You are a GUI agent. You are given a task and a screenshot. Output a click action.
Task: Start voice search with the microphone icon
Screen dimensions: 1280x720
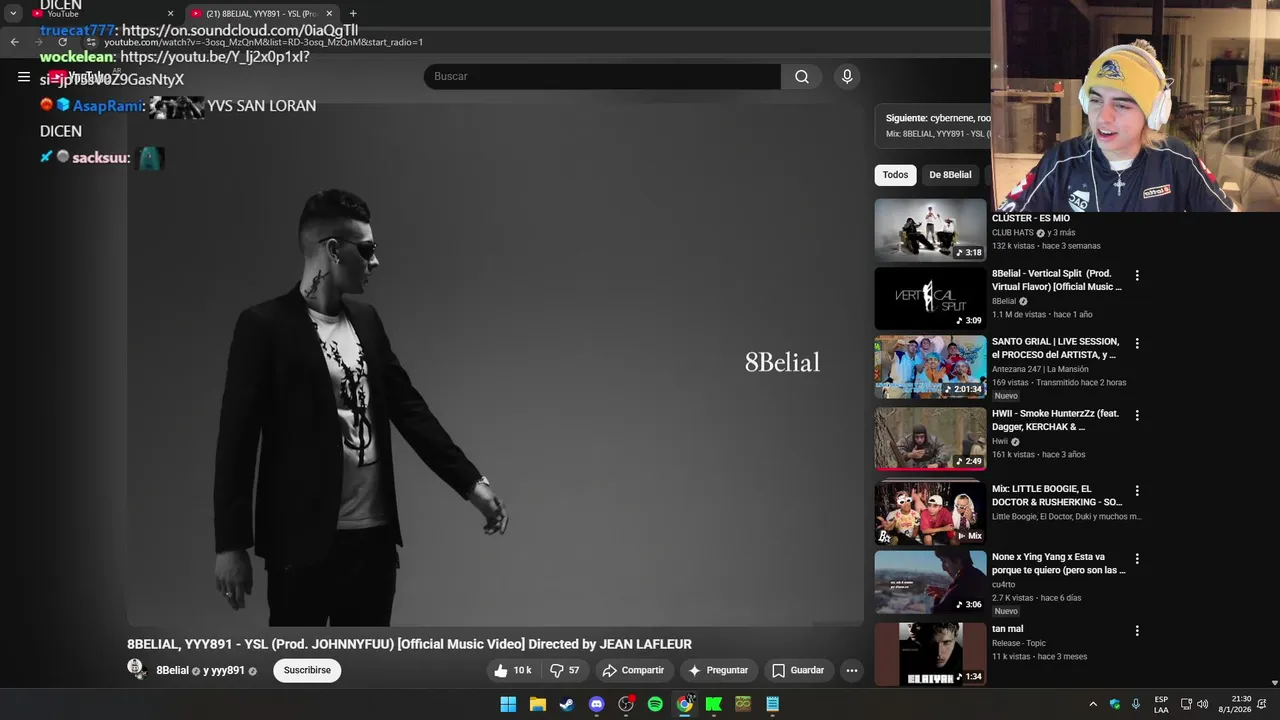(847, 77)
